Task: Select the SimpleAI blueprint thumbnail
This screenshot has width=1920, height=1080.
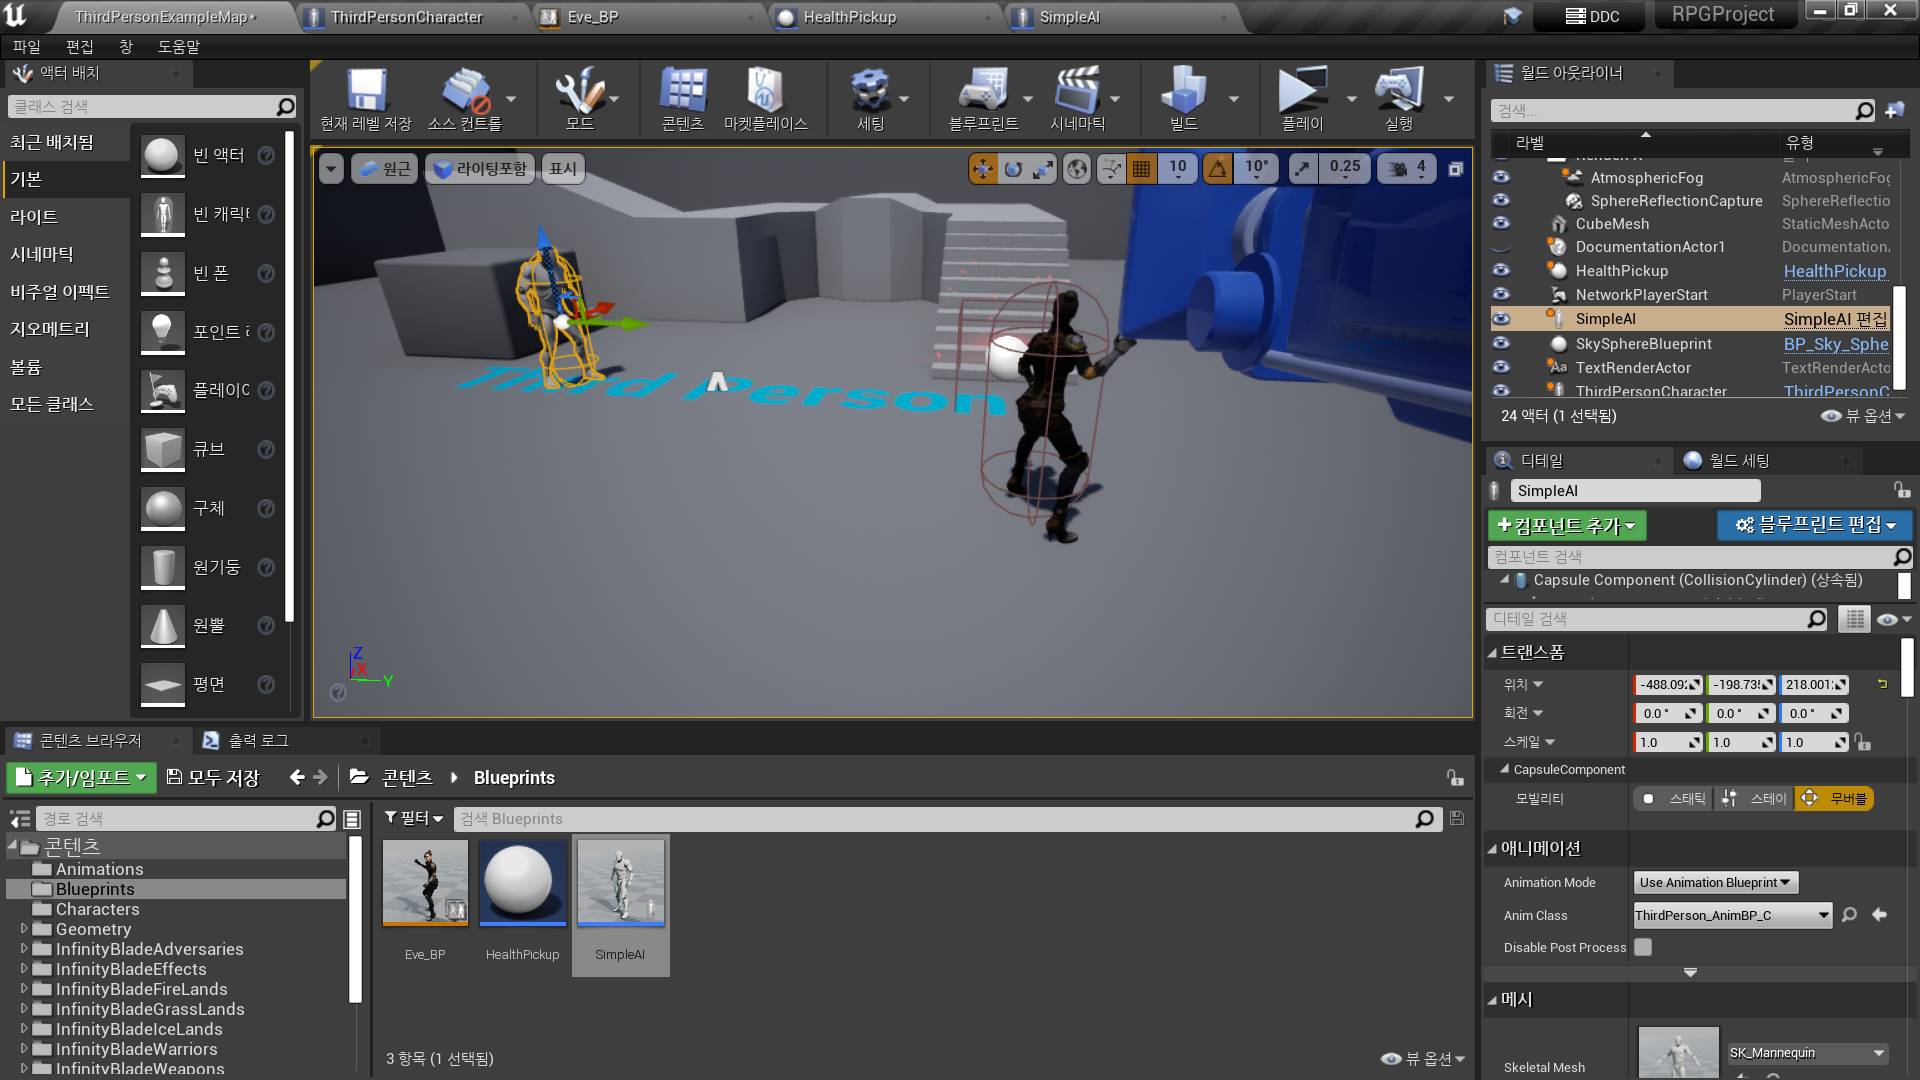Action: click(620, 883)
